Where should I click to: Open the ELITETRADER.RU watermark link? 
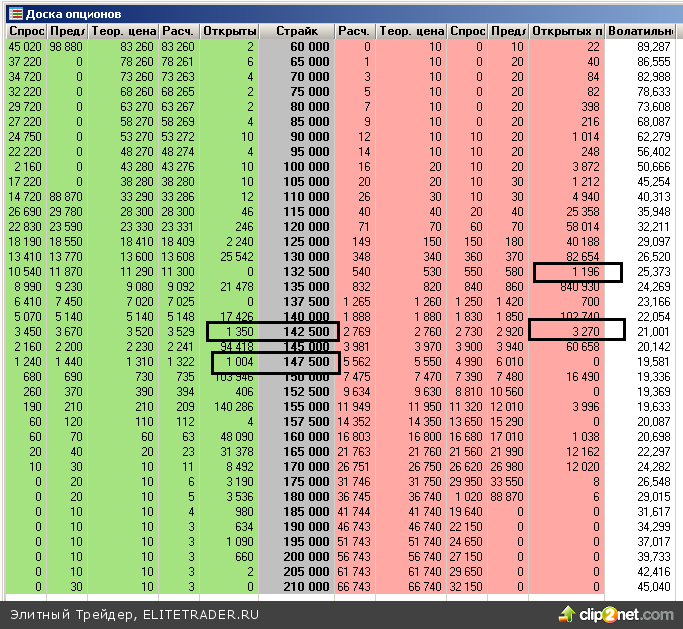[x=136, y=613]
